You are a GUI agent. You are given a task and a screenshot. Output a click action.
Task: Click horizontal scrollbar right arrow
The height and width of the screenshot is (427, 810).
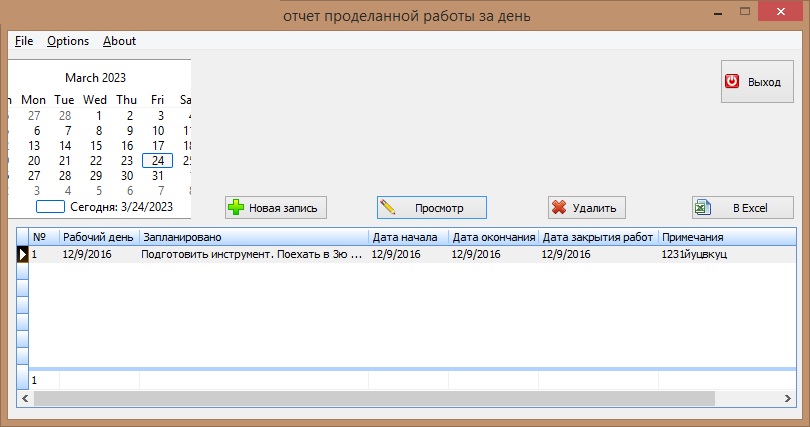click(x=787, y=398)
